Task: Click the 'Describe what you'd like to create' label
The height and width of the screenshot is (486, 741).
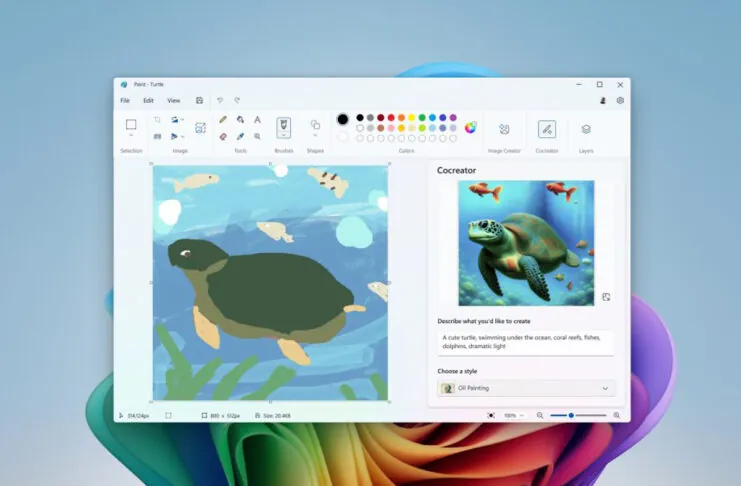Action: pyautogui.click(x=483, y=321)
